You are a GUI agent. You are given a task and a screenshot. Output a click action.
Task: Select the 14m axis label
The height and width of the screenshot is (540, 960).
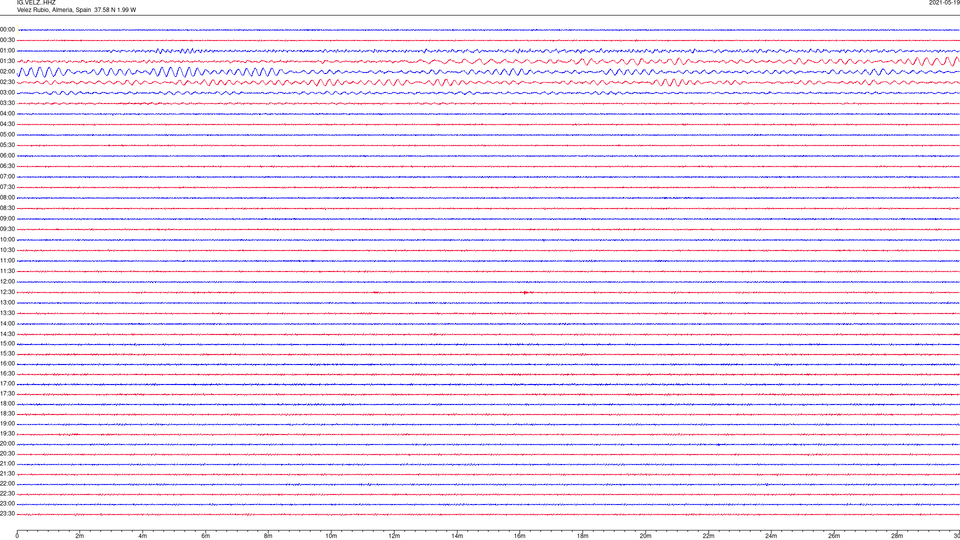point(457,536)
